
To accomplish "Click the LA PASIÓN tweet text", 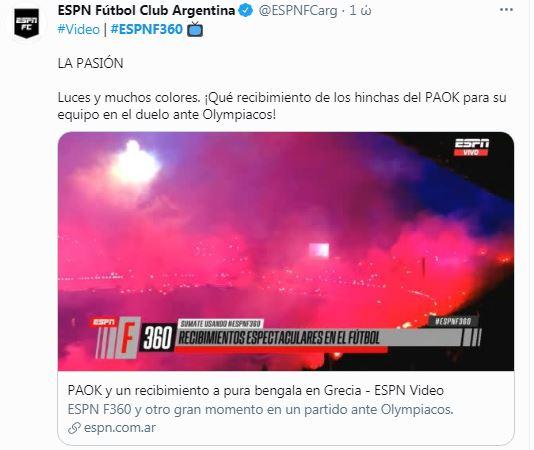I will click(91, 63).
